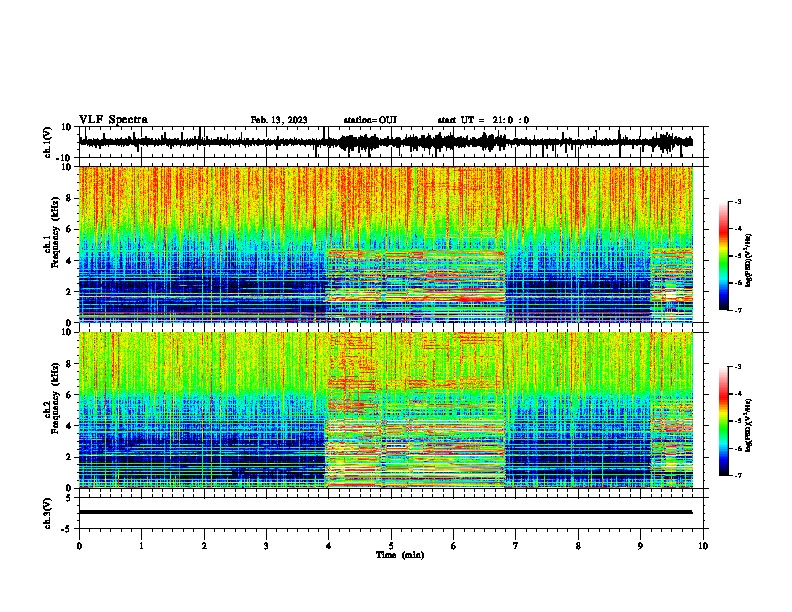Viewport: 792px width, 612px height.
Task: Click the ch.3 flat black trace
Action: pos(385,512)
